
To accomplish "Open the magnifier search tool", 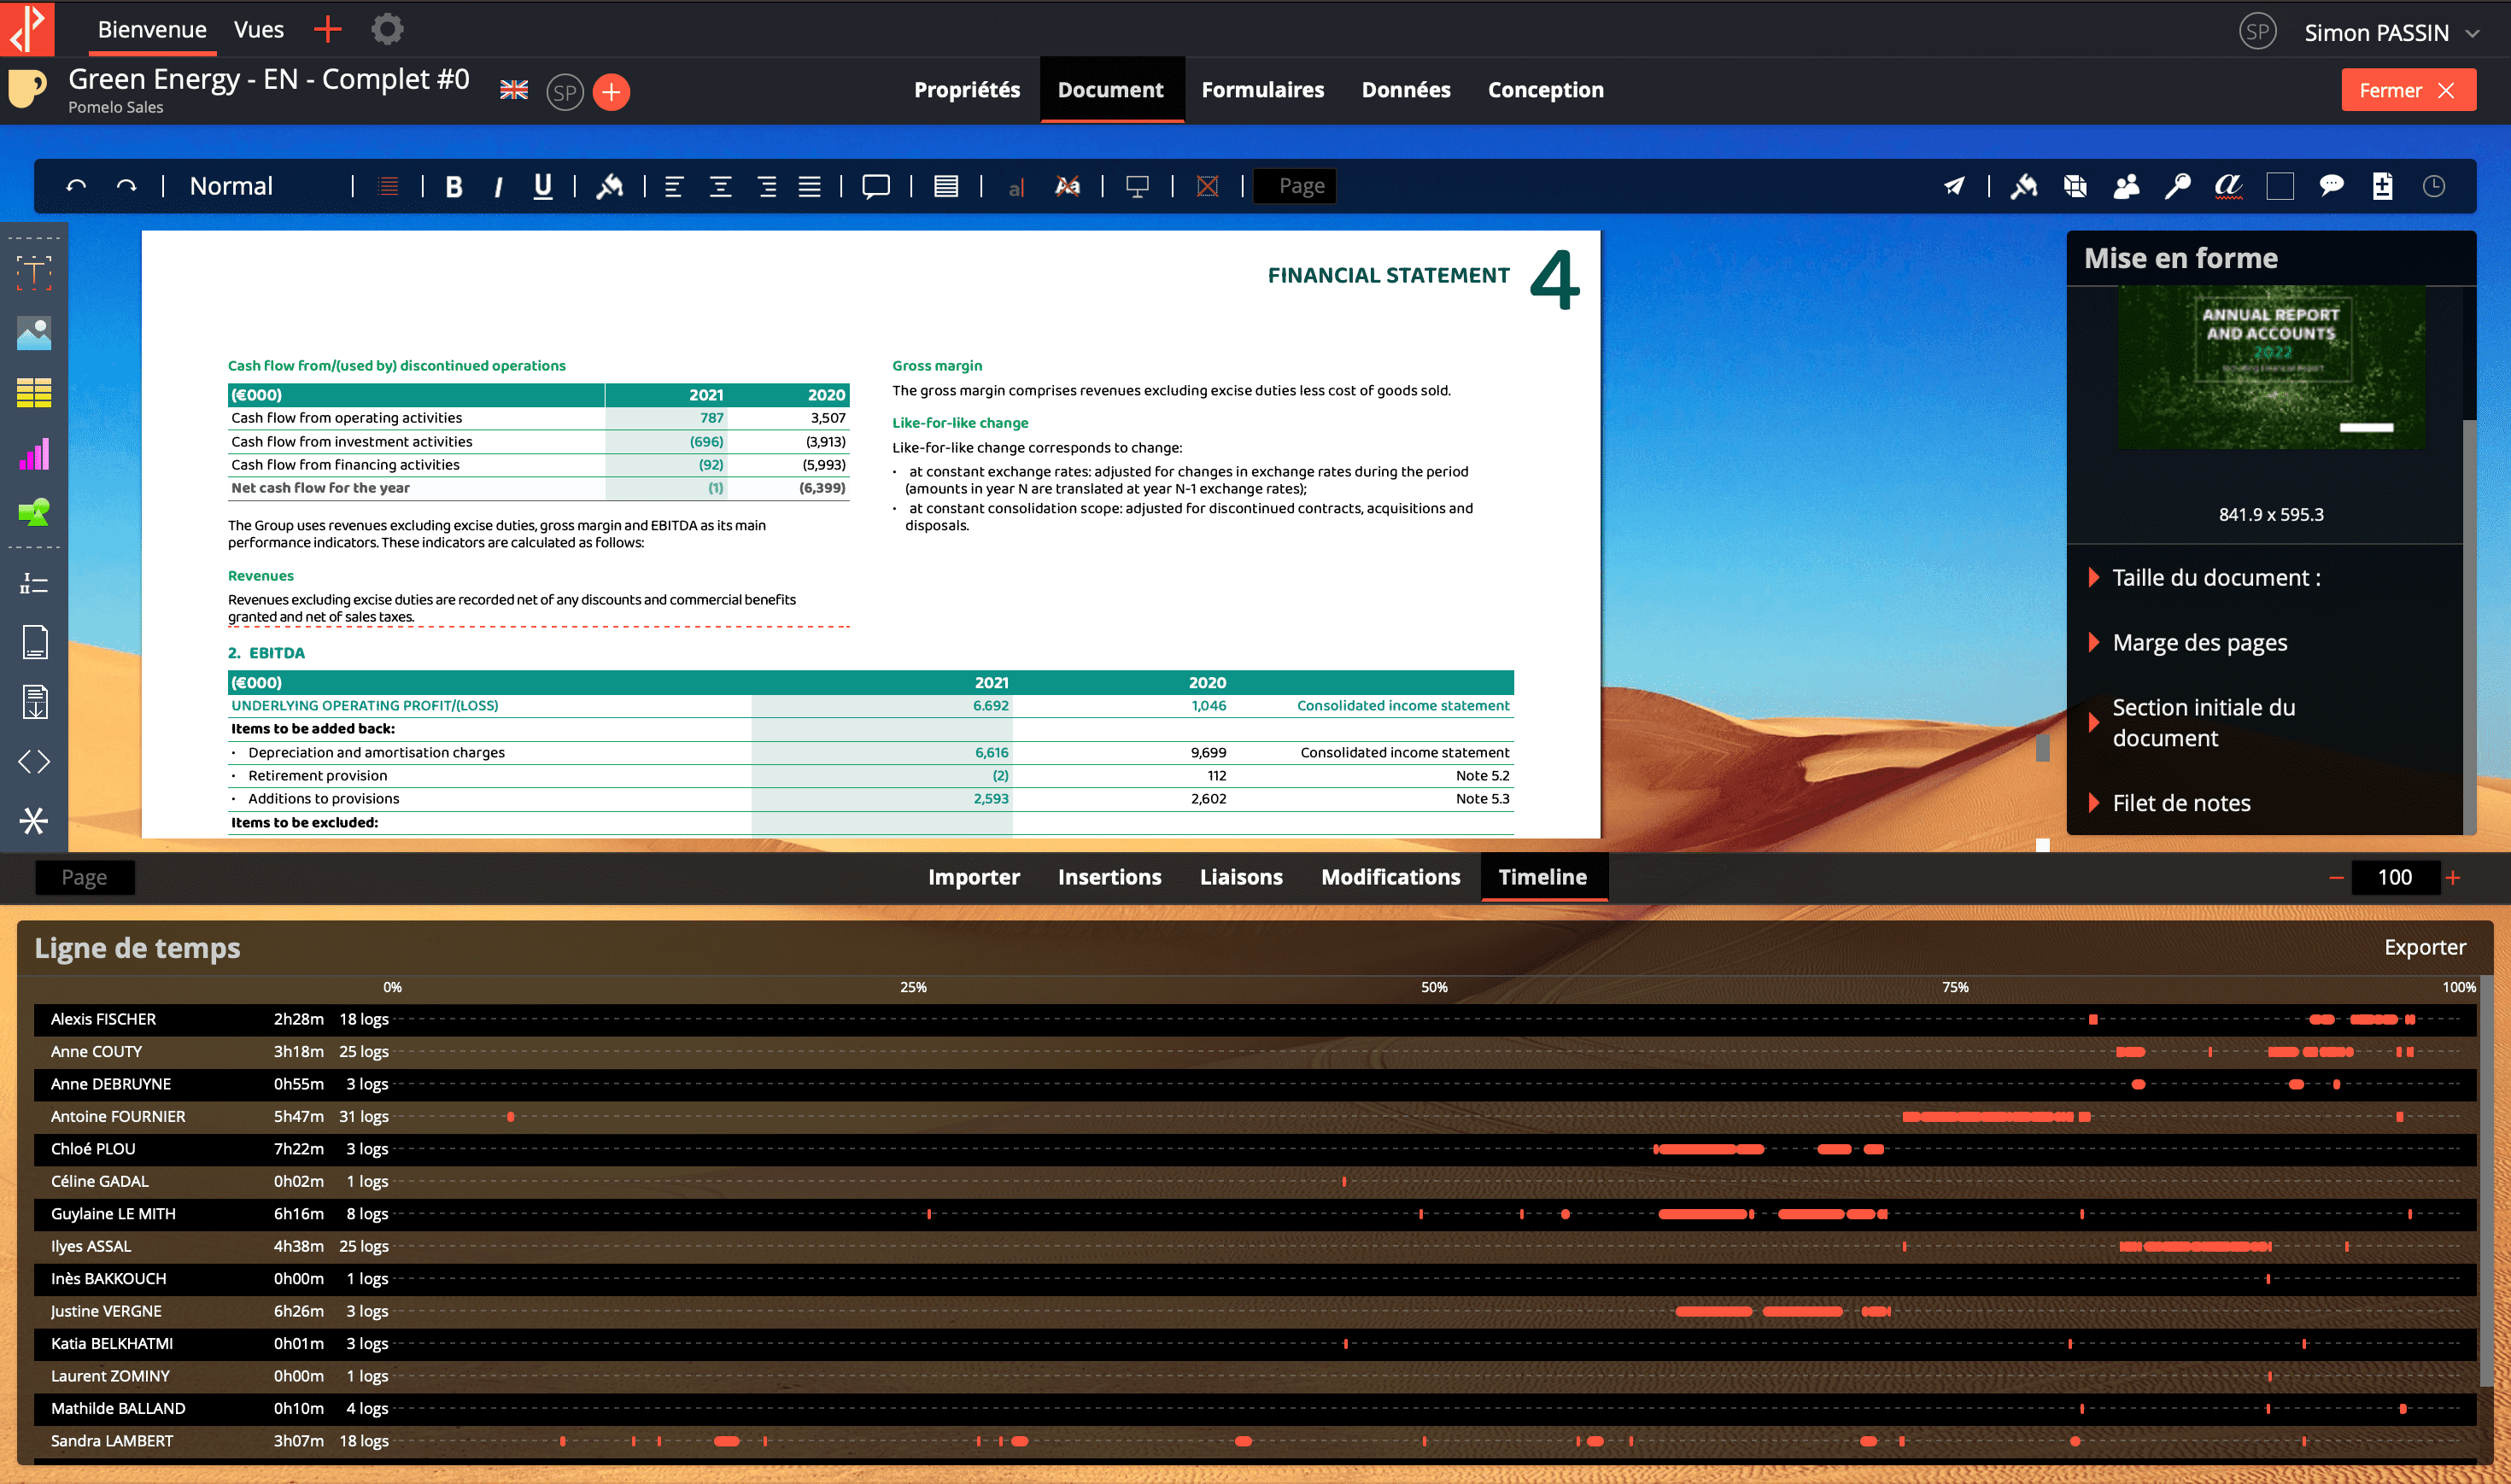I will point(2177,186).
